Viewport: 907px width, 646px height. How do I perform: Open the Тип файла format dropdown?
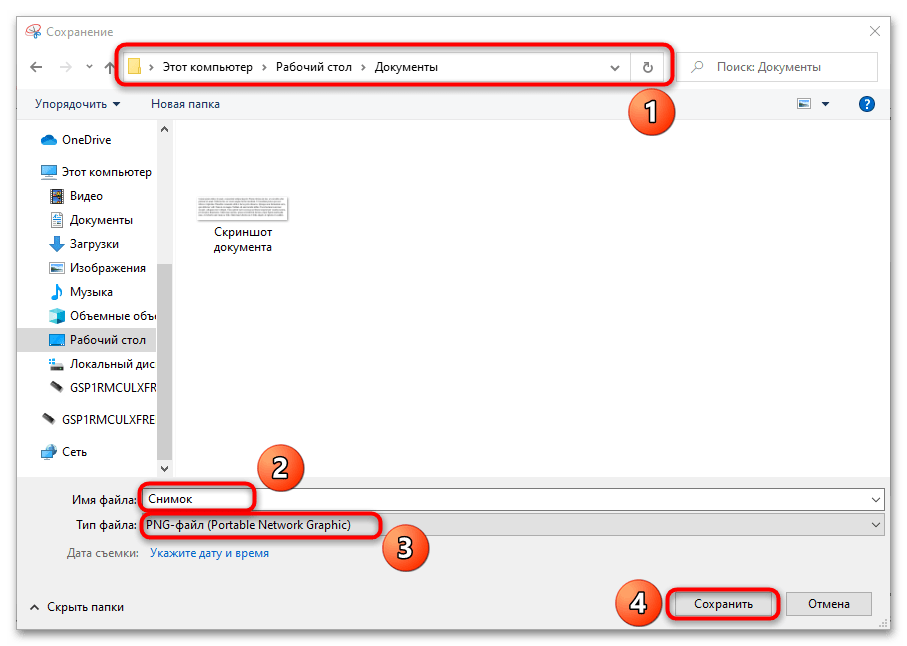876,525
